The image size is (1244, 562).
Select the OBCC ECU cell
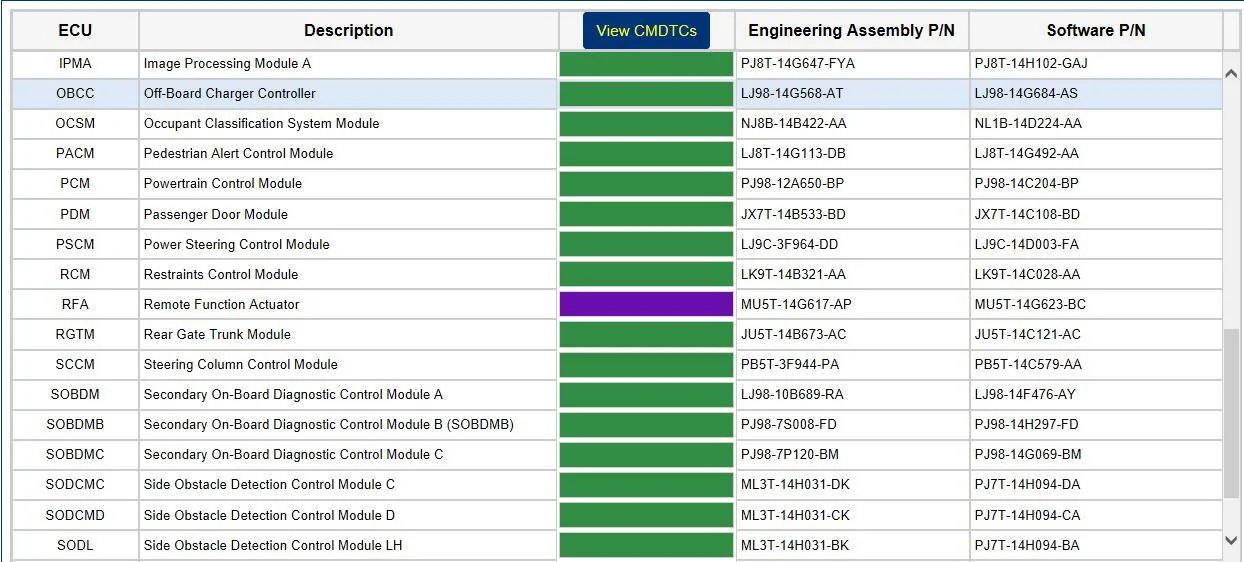tap(75, 94)
